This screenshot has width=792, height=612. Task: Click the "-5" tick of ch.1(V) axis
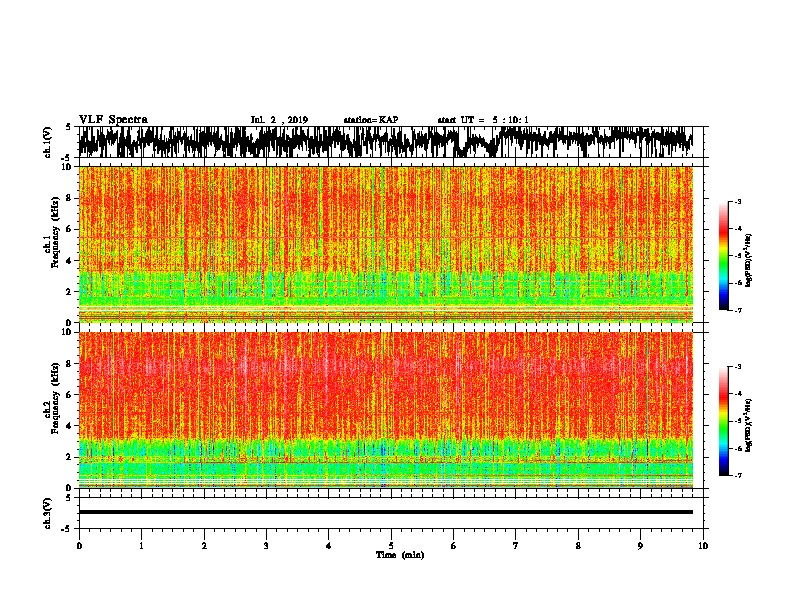67,158
